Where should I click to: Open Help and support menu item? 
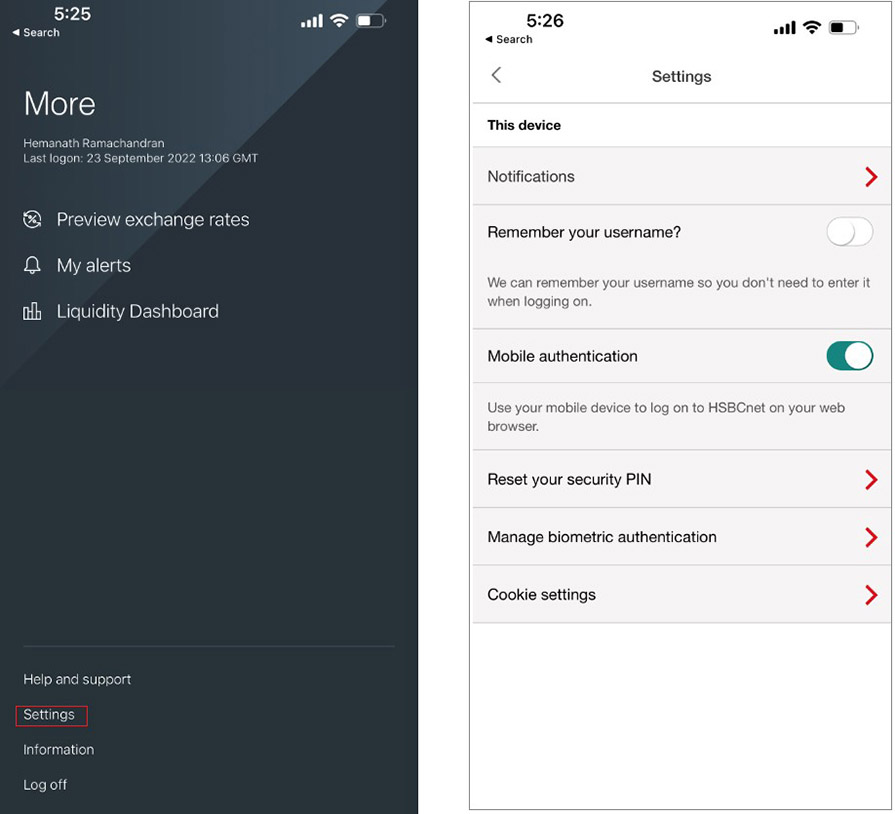click(77, 680)
